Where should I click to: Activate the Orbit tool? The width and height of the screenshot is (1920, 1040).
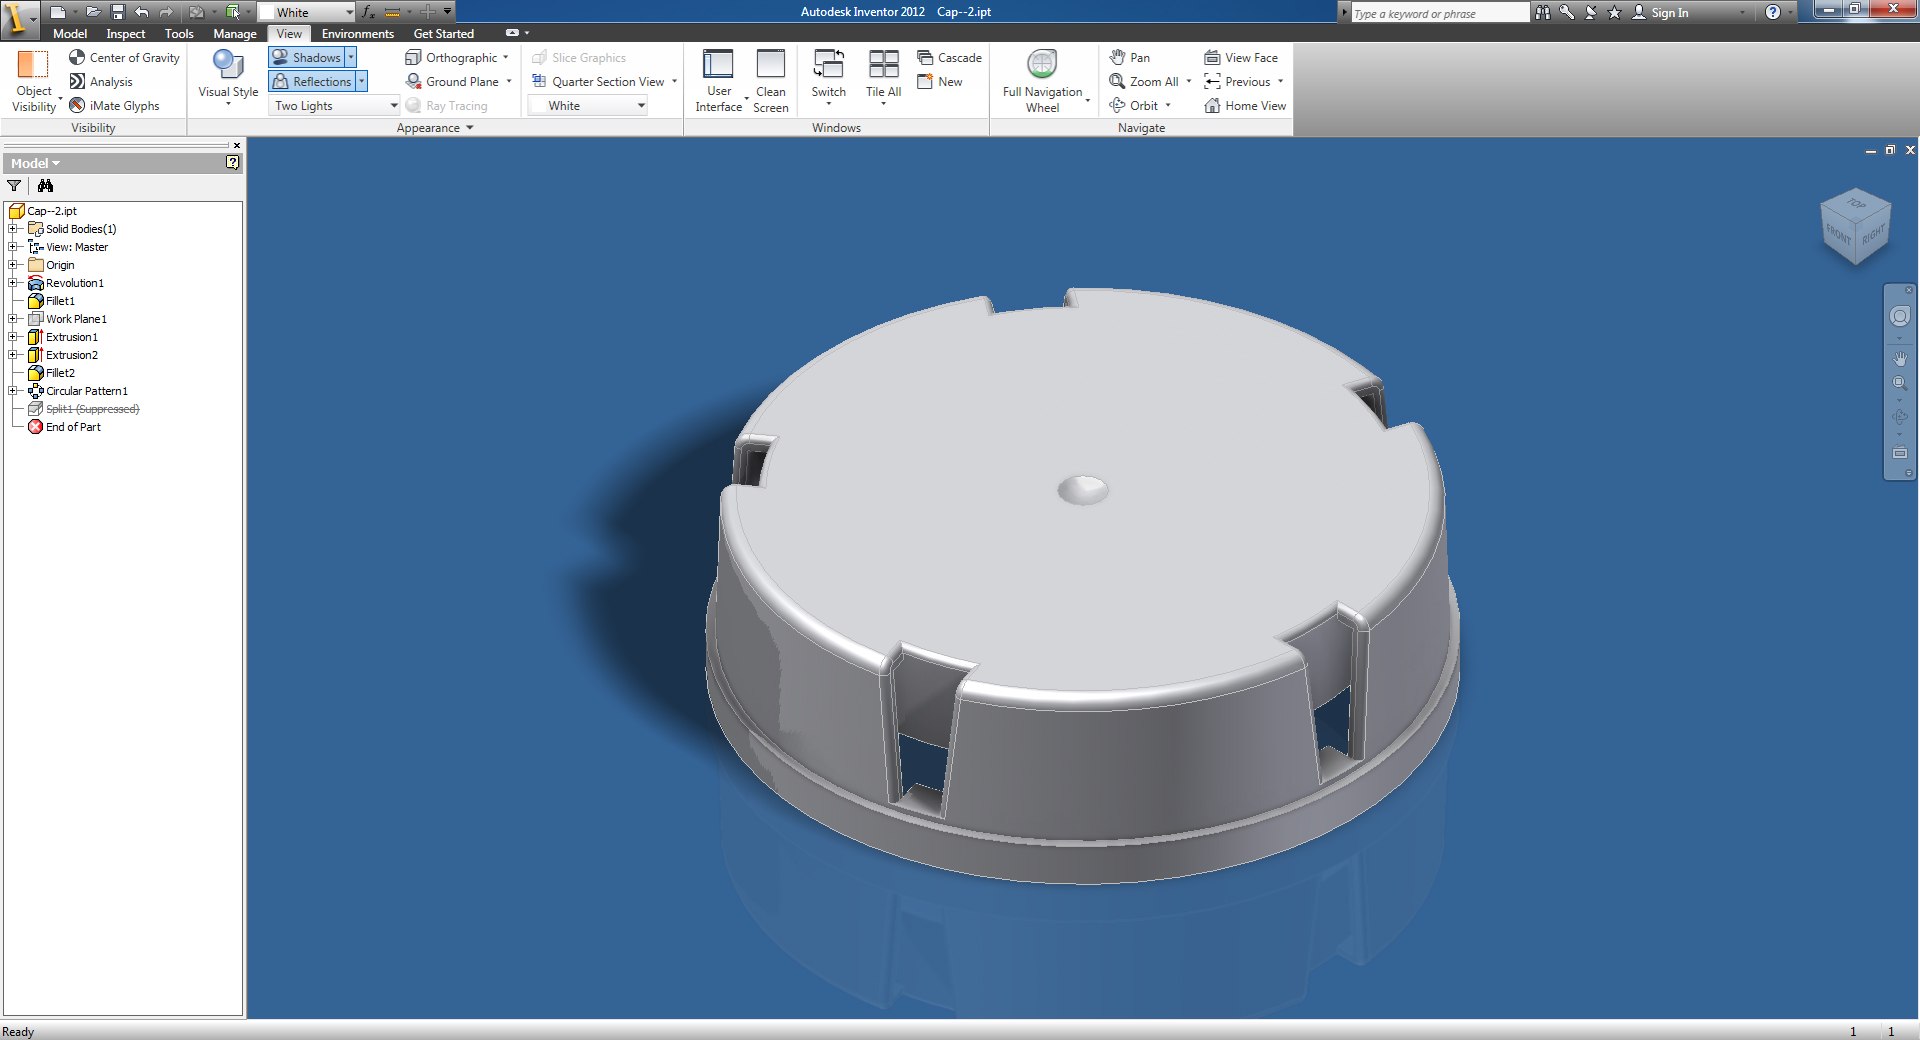(1133, 105)
